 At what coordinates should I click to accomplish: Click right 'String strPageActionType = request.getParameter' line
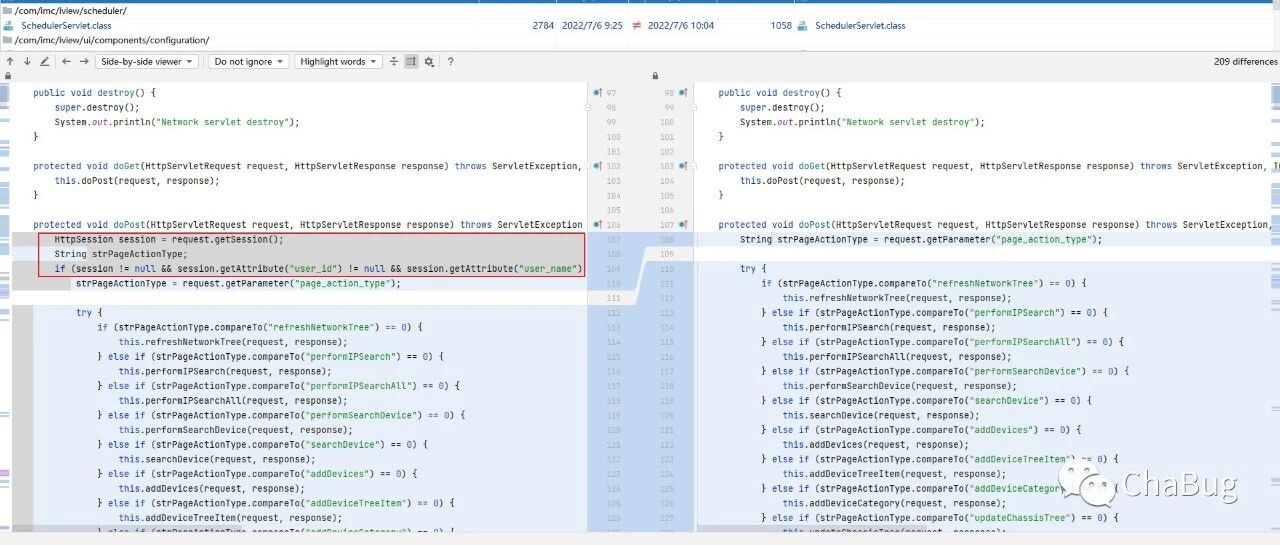(921, 240)
